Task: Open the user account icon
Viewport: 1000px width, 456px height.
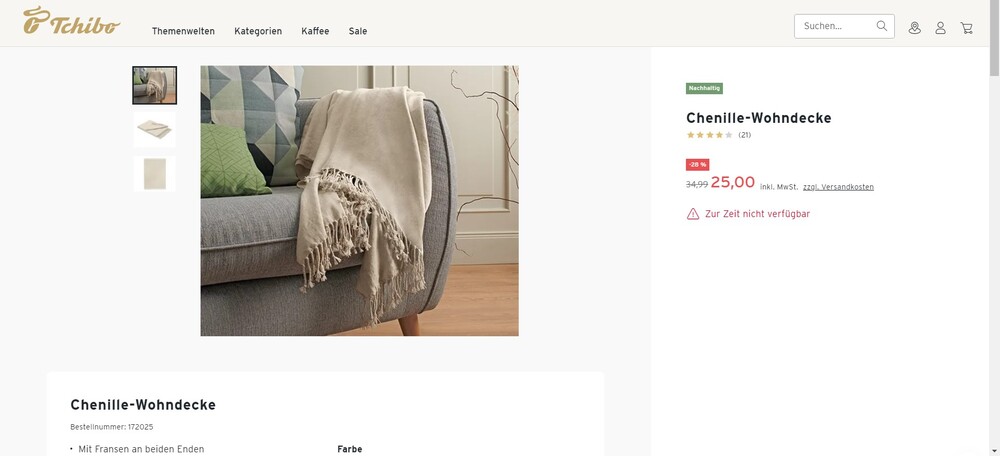Action: coord(940,27)
